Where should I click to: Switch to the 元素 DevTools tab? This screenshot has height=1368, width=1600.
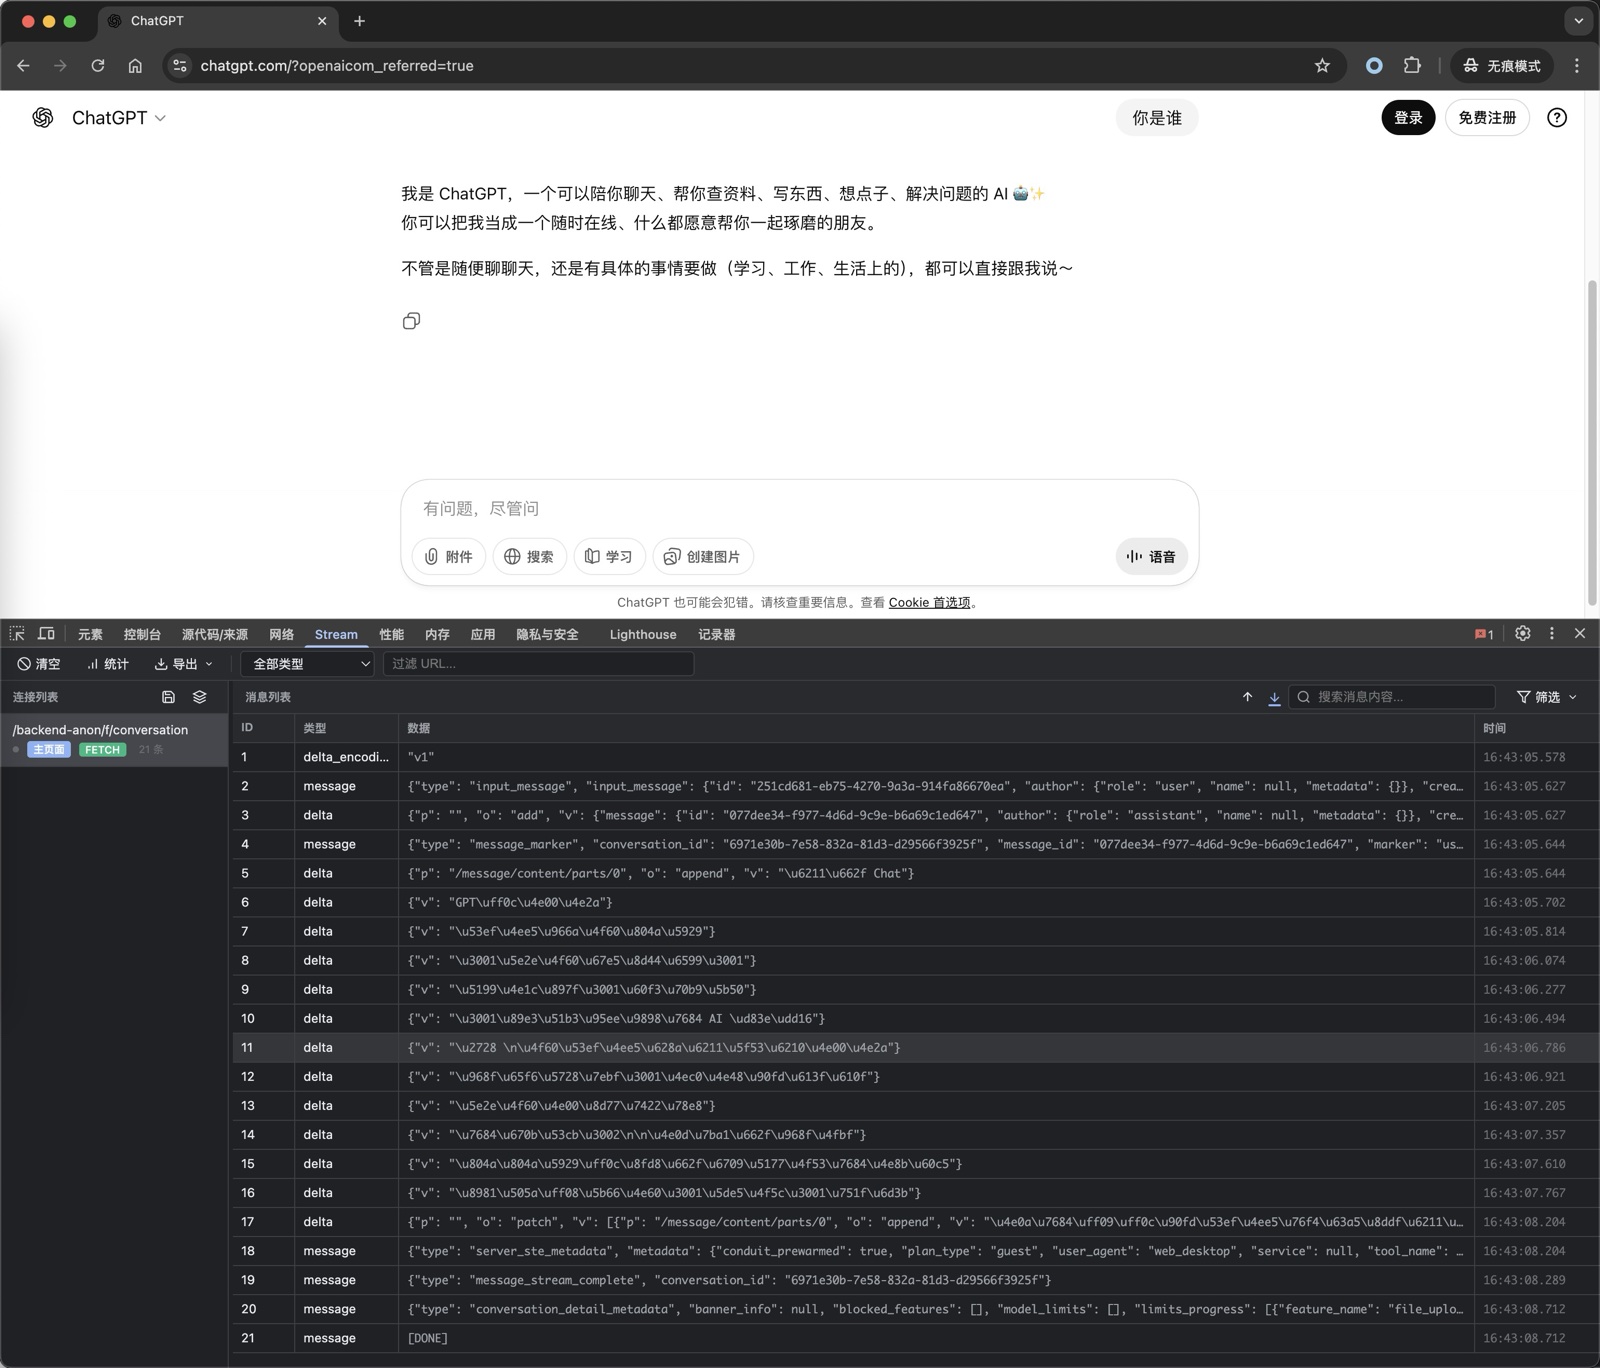90,635
